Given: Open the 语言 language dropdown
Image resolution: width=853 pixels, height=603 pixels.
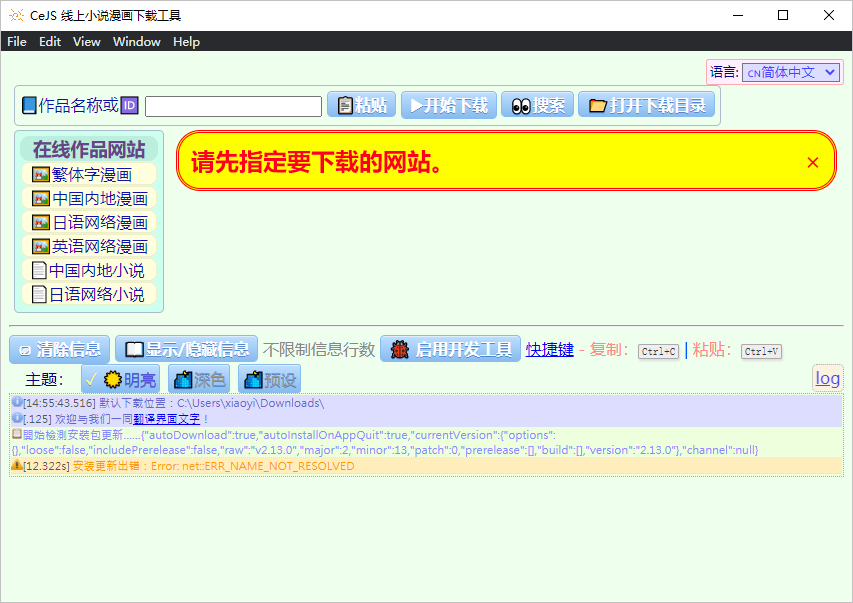Looking at the screenshot, I should tap(791, 72).
